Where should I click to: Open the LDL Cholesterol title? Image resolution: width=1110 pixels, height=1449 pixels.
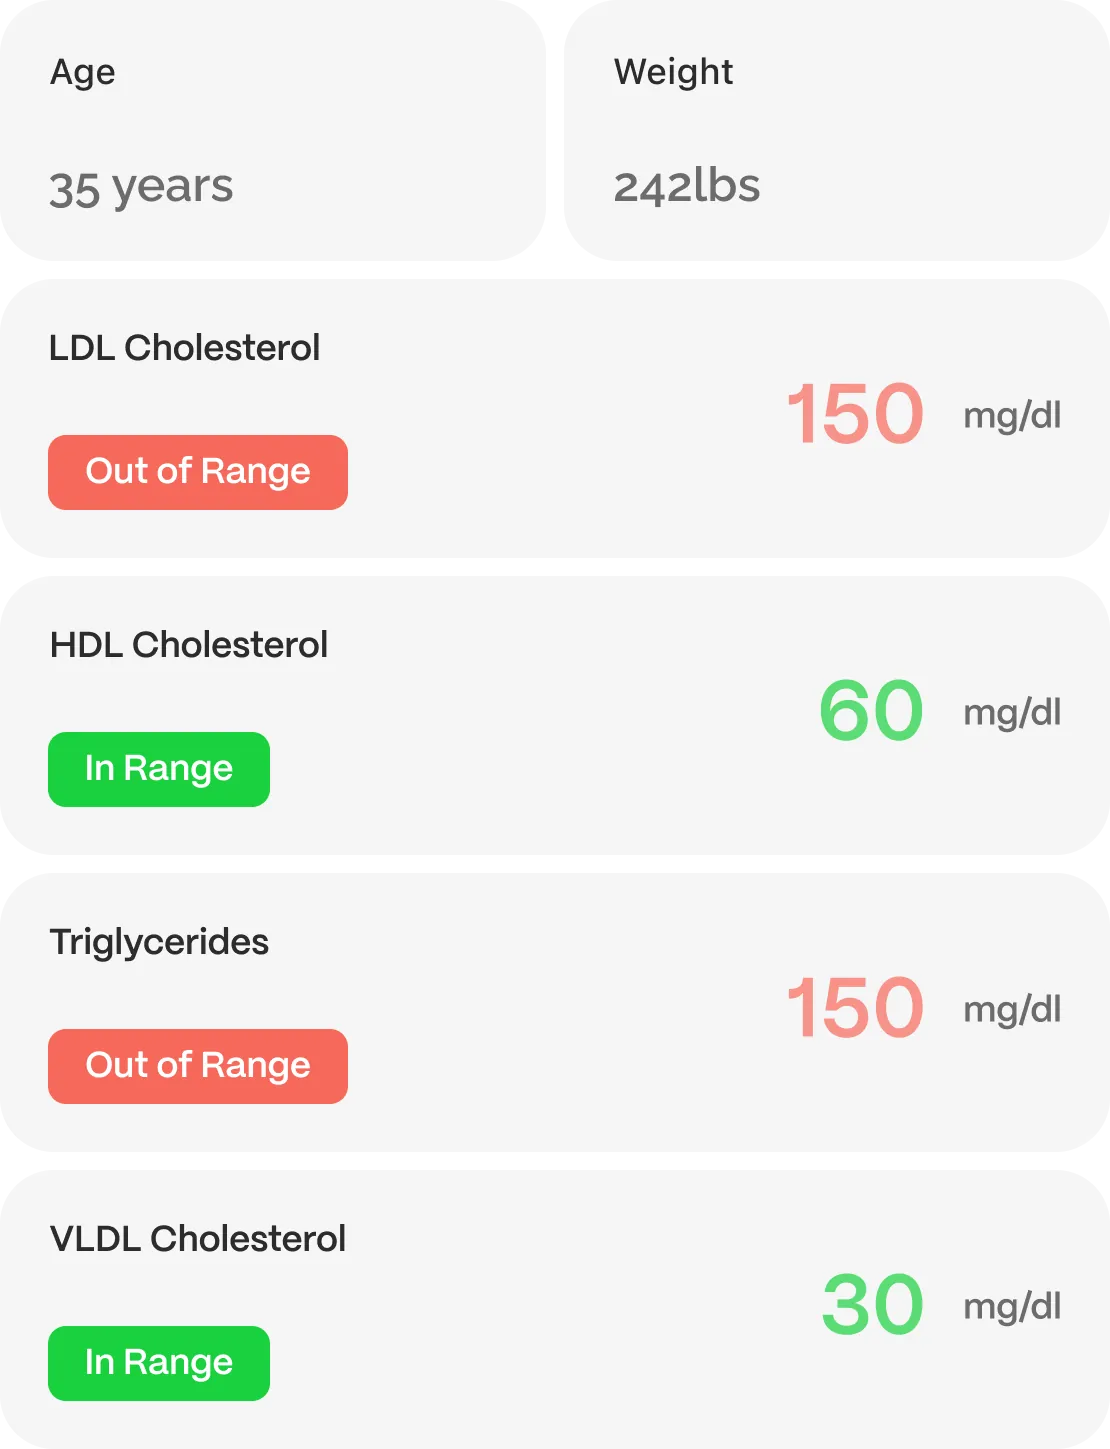[x=185, y=348]
